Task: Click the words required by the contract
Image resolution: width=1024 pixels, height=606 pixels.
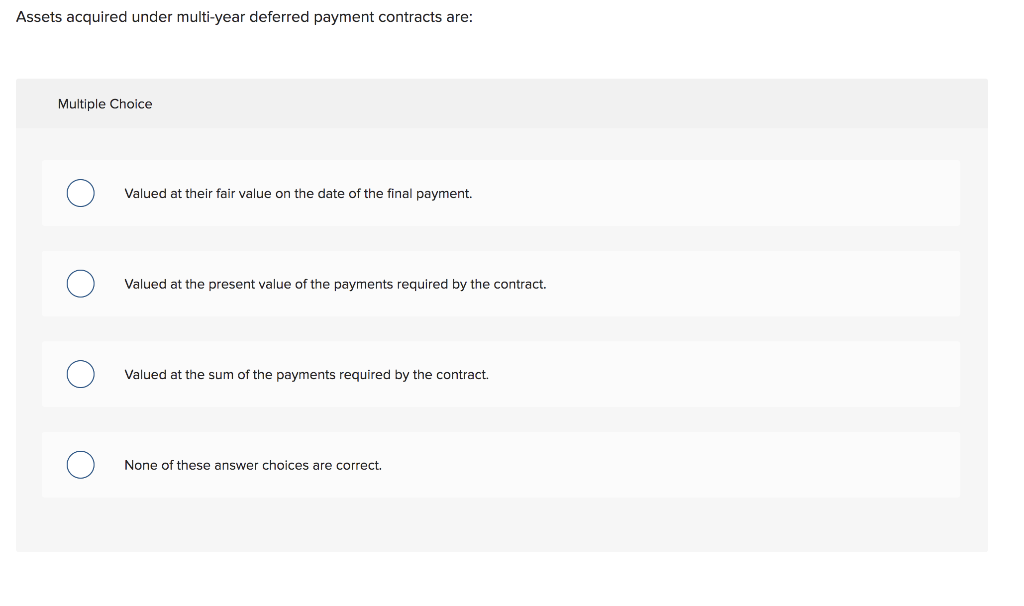Action: (x=474, y=284)
